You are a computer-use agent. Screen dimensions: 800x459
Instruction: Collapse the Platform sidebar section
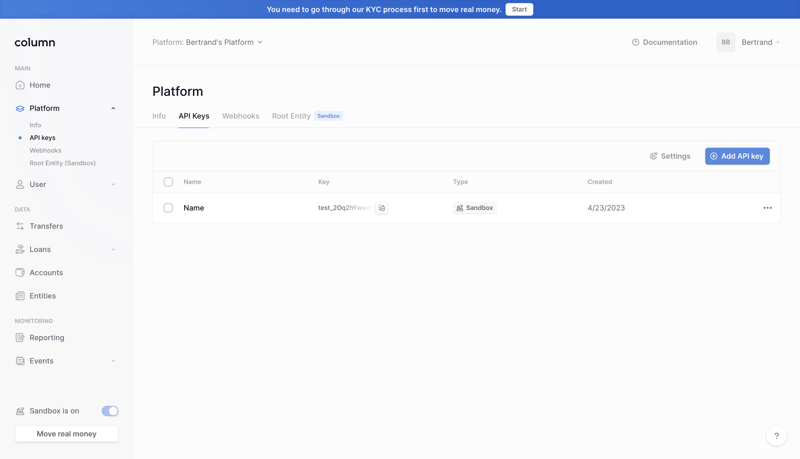click(x=113, y=108)
